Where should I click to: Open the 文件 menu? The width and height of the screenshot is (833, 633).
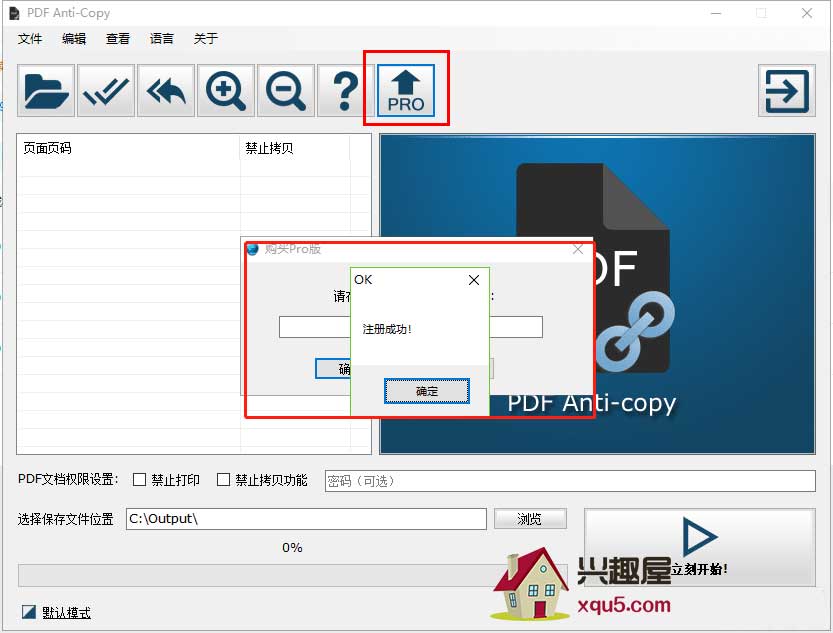click(x=30, y=39)
